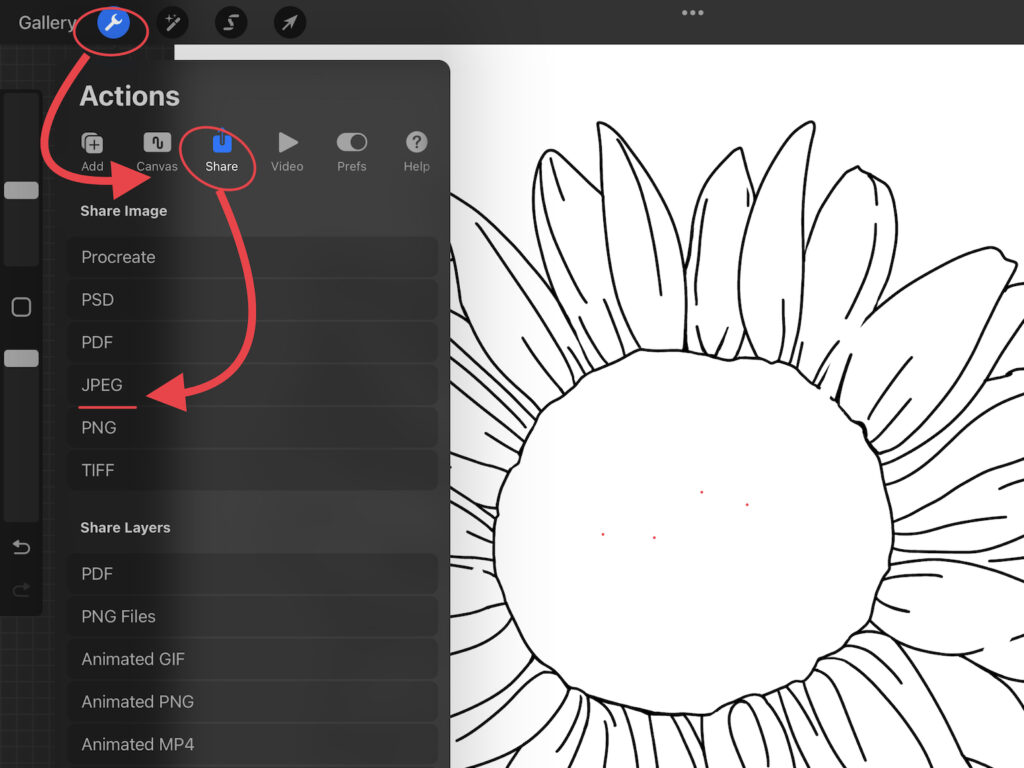Activate the Transform arrow tool

click(x=289, y=23)
